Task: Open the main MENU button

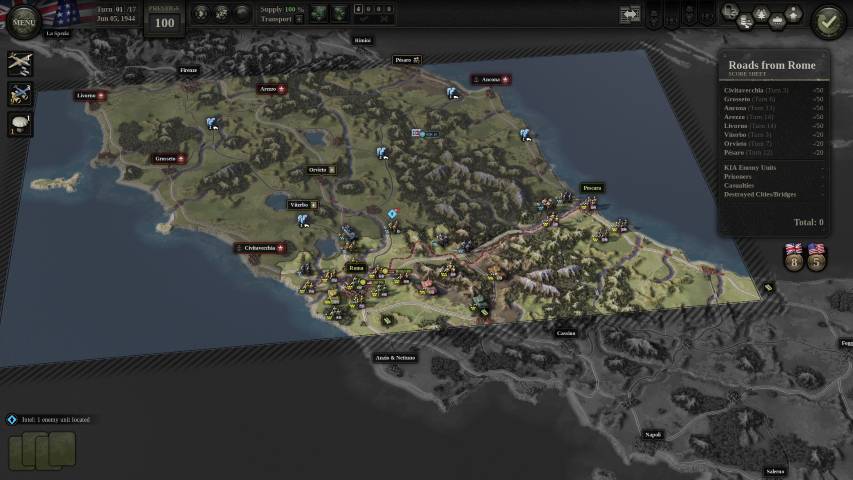Action: pos(23,20)
